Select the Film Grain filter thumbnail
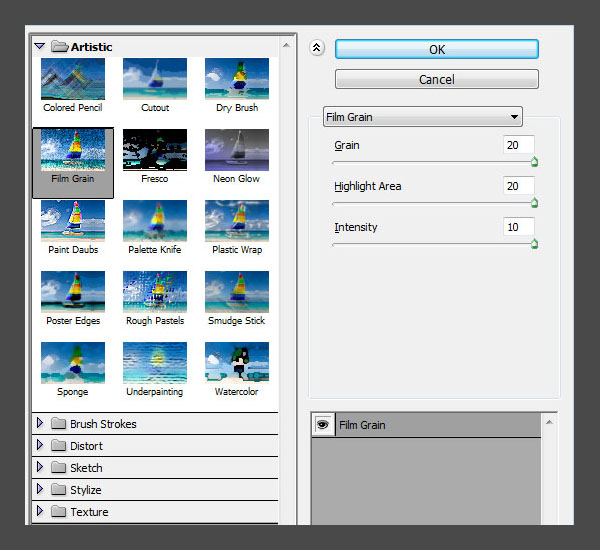 (x=73, y=150)
